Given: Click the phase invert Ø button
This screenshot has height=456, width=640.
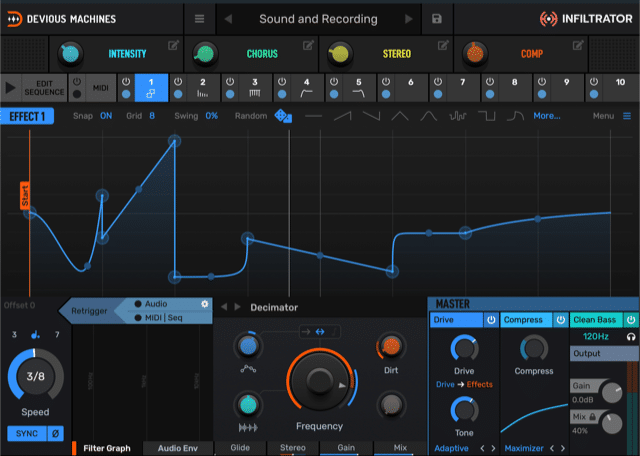Looking at the screenshot, I should pyautogui.click(x=56, y=434).
